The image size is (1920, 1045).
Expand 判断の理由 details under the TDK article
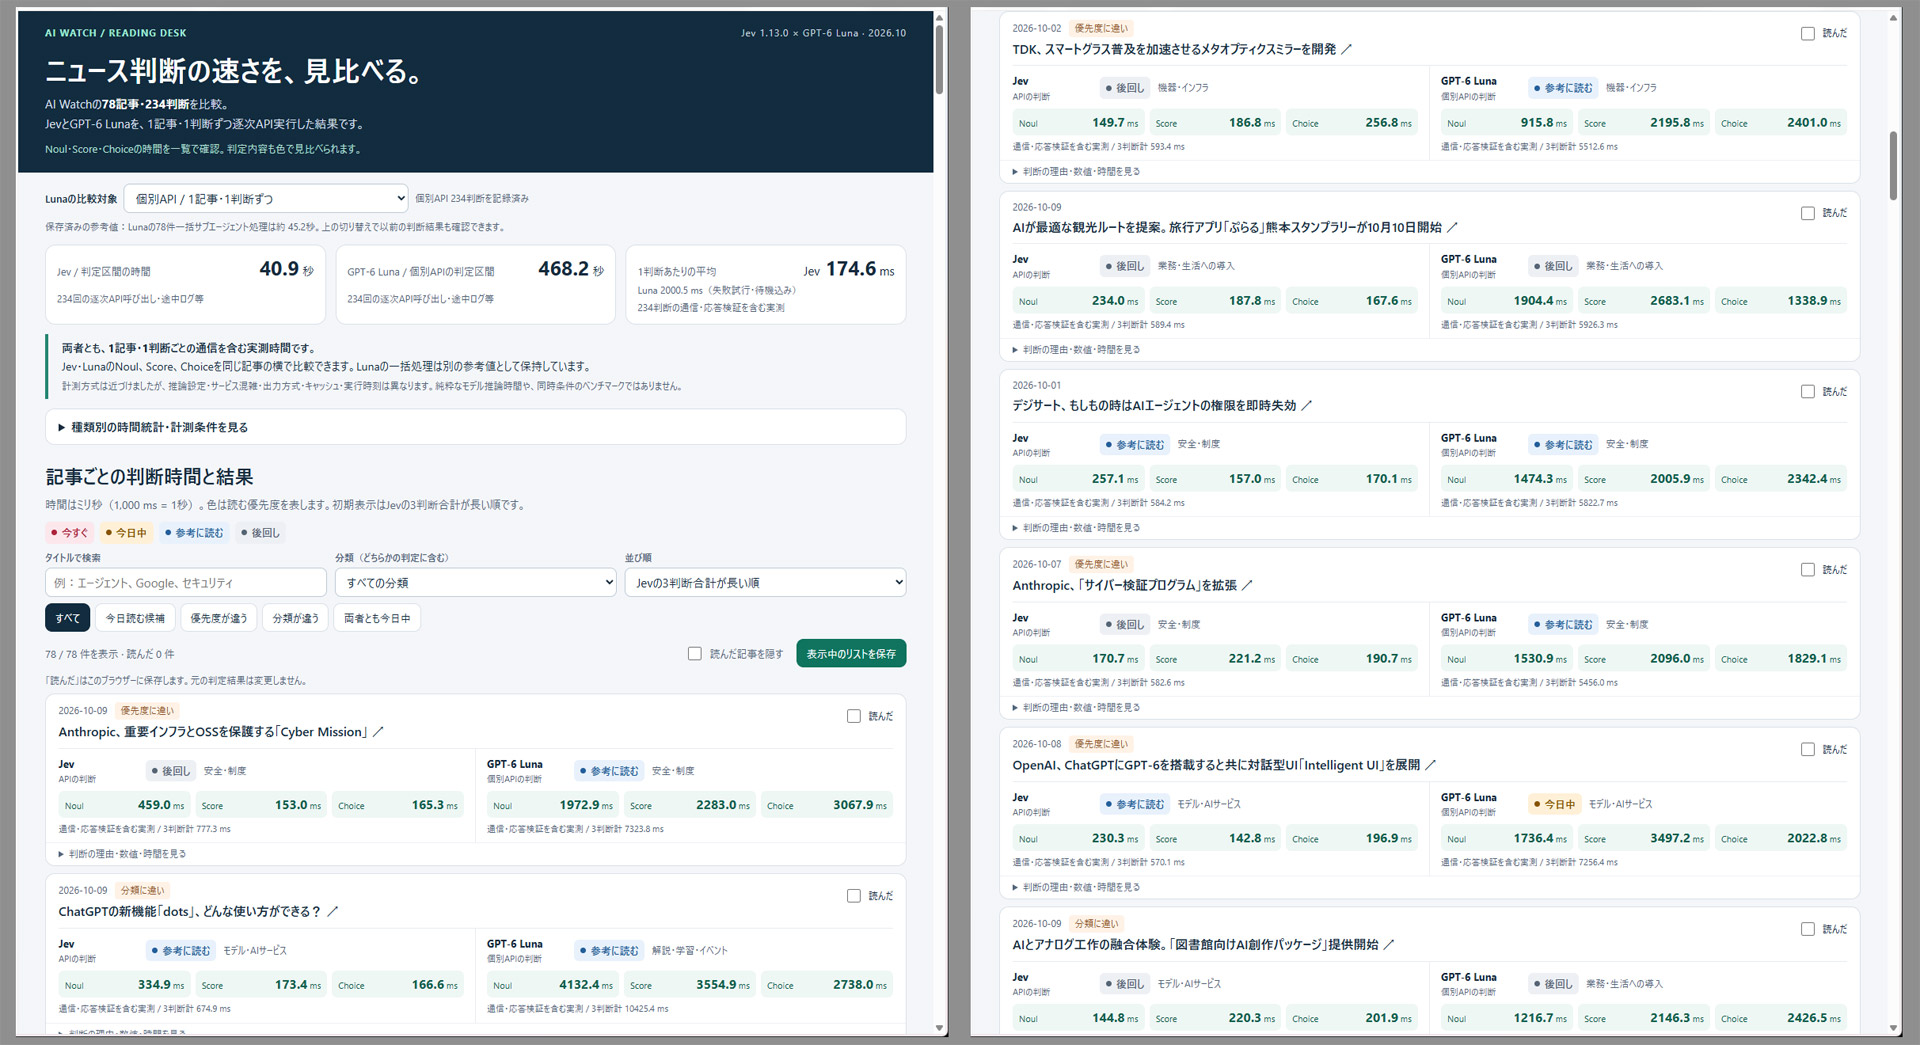[x=1077, y=172]
